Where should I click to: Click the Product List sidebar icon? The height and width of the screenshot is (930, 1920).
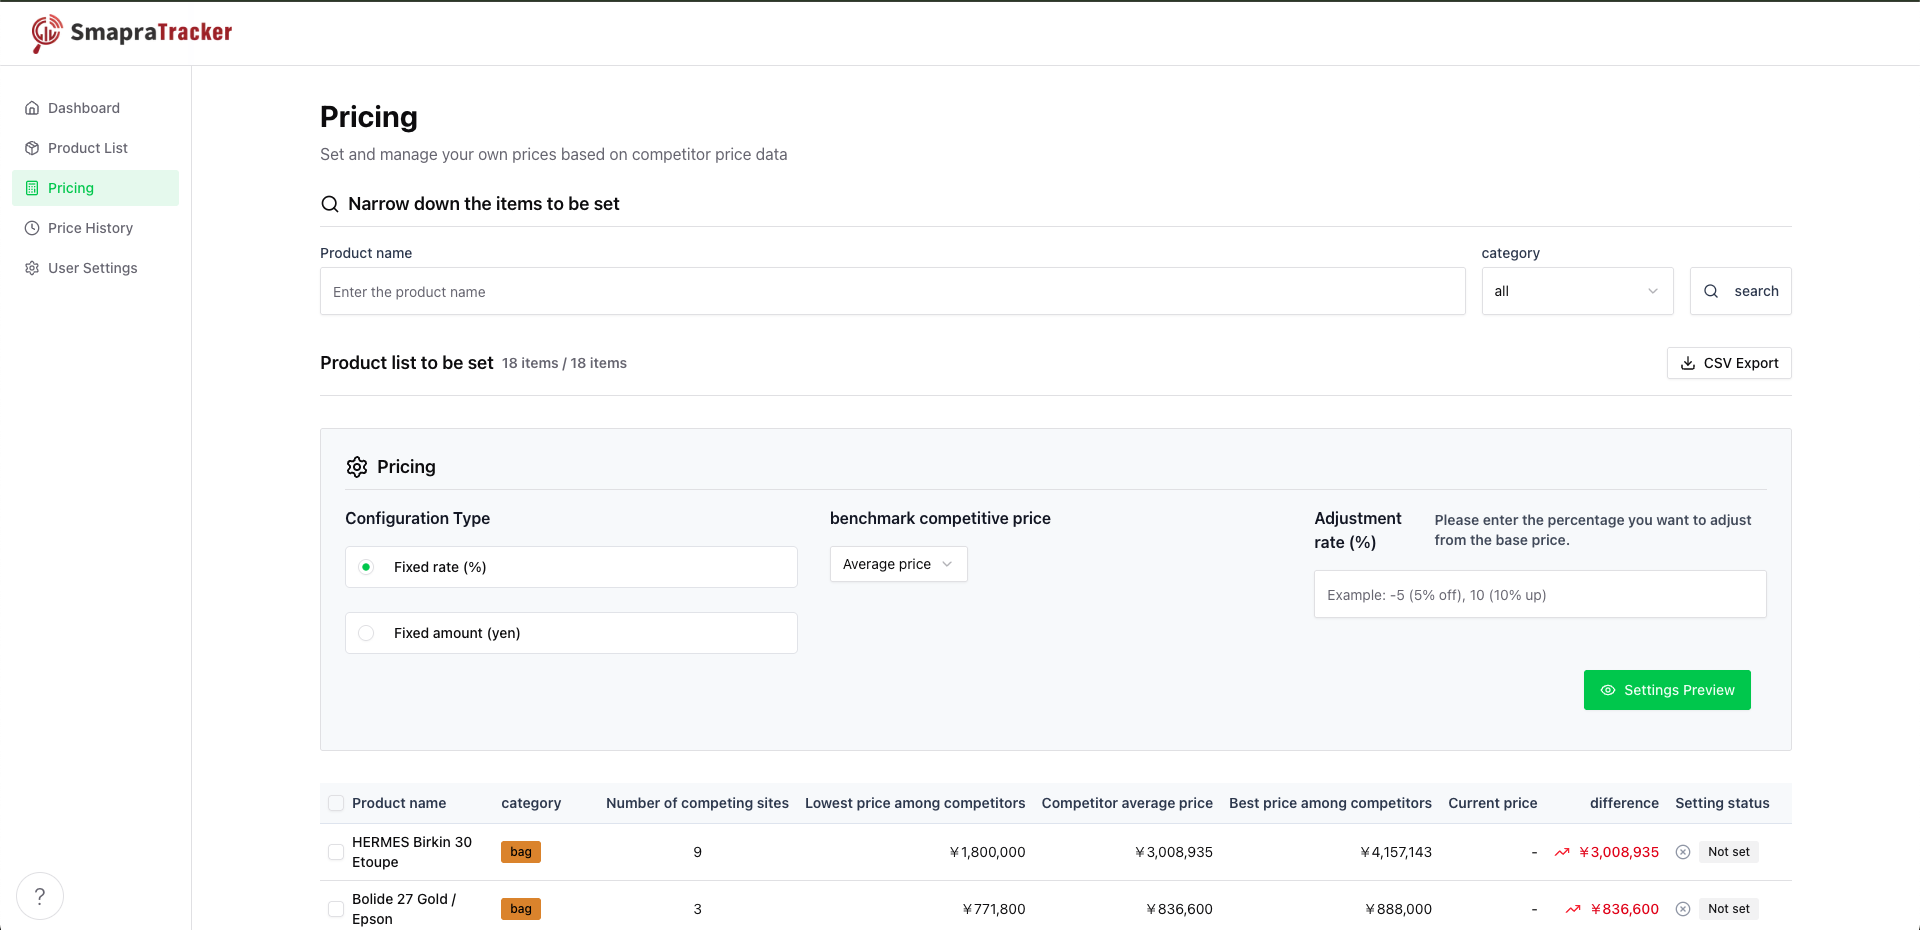point(33,147)
